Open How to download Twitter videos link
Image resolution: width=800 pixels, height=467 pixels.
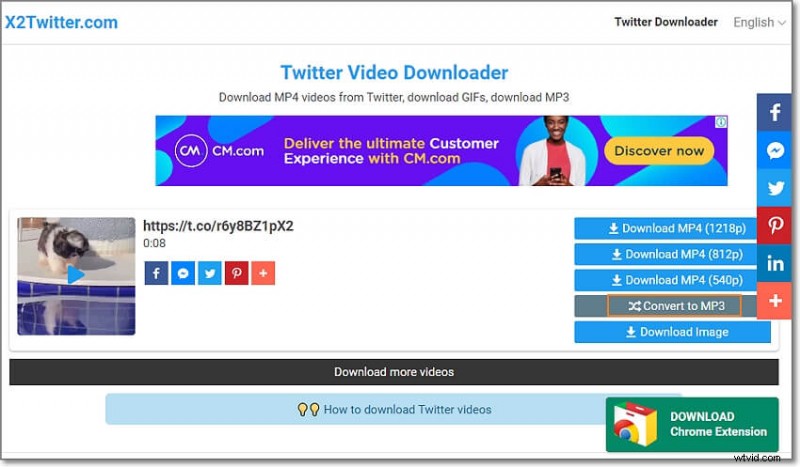394,409
